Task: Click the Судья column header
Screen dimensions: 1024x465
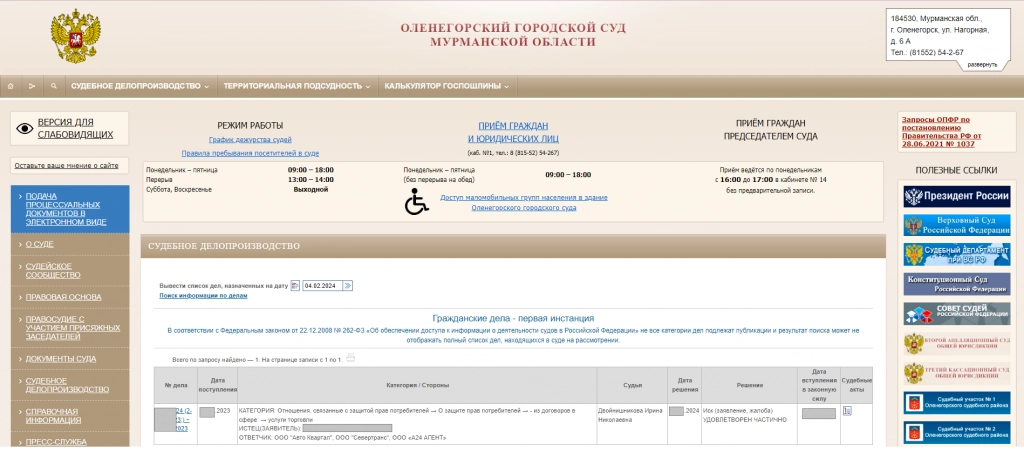Action: tap(632, 385)
